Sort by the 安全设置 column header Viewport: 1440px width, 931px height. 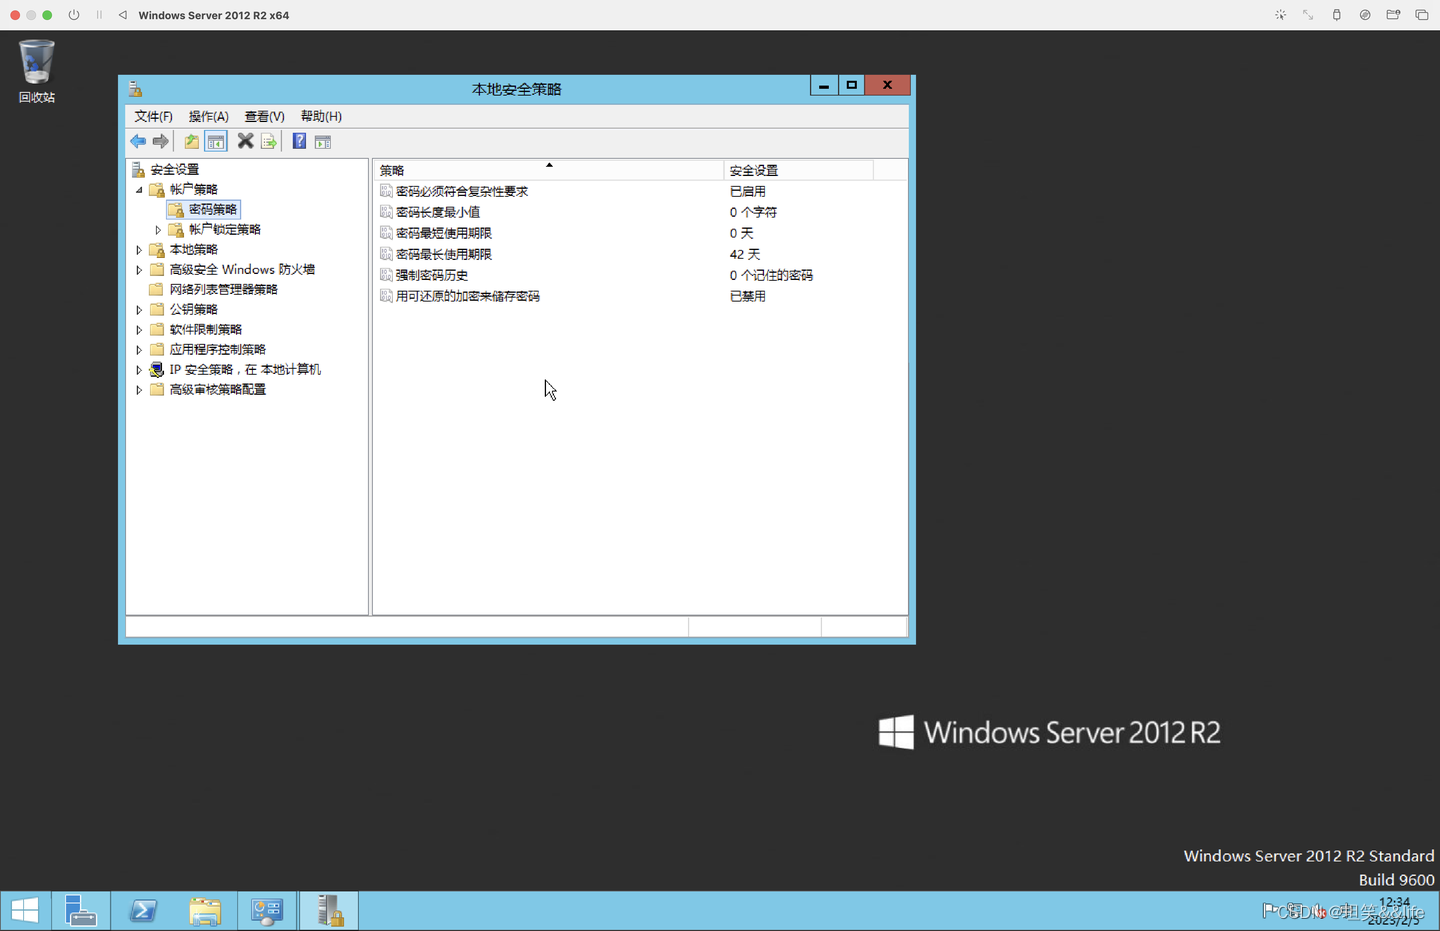pos(798,170)
